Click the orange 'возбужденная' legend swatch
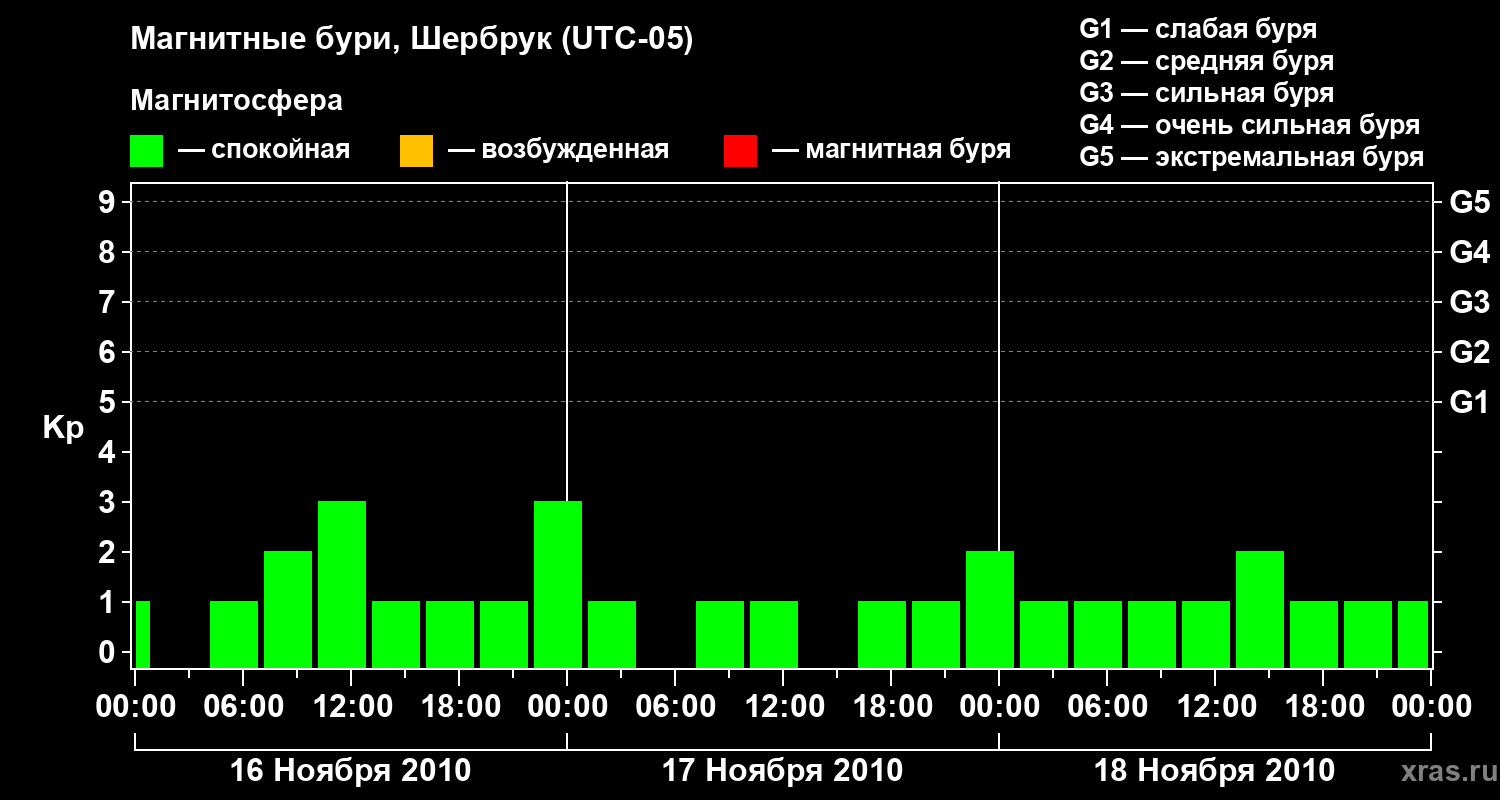The image size is (1500, 800). click(416, 151)
